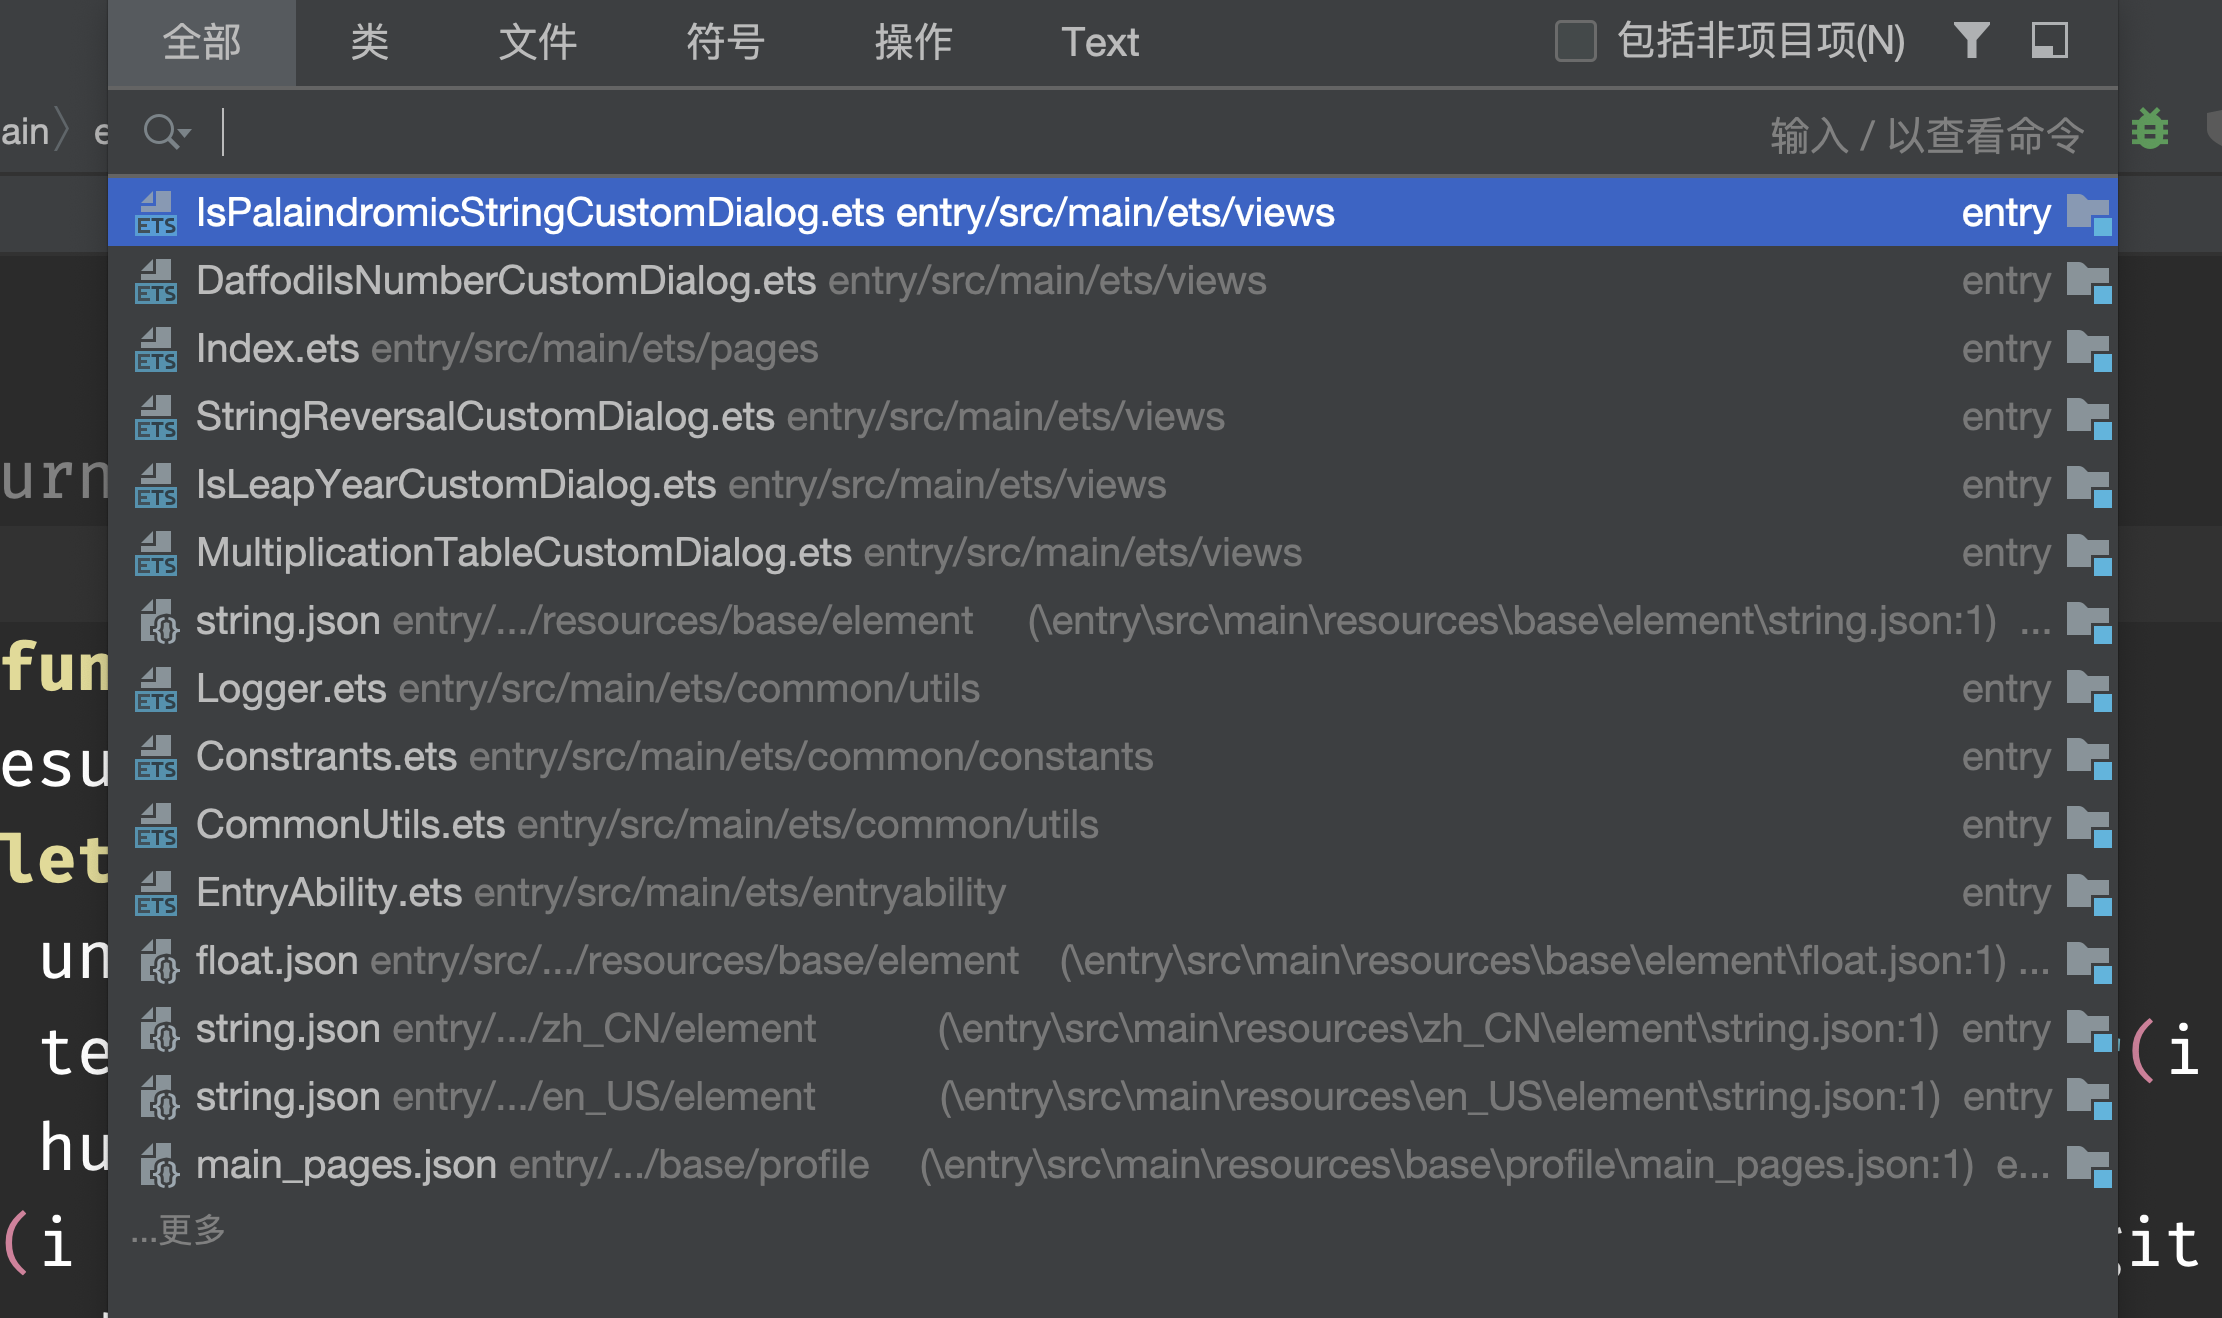
Task: Switch to the 文件 tab
Action: point(537,43)
